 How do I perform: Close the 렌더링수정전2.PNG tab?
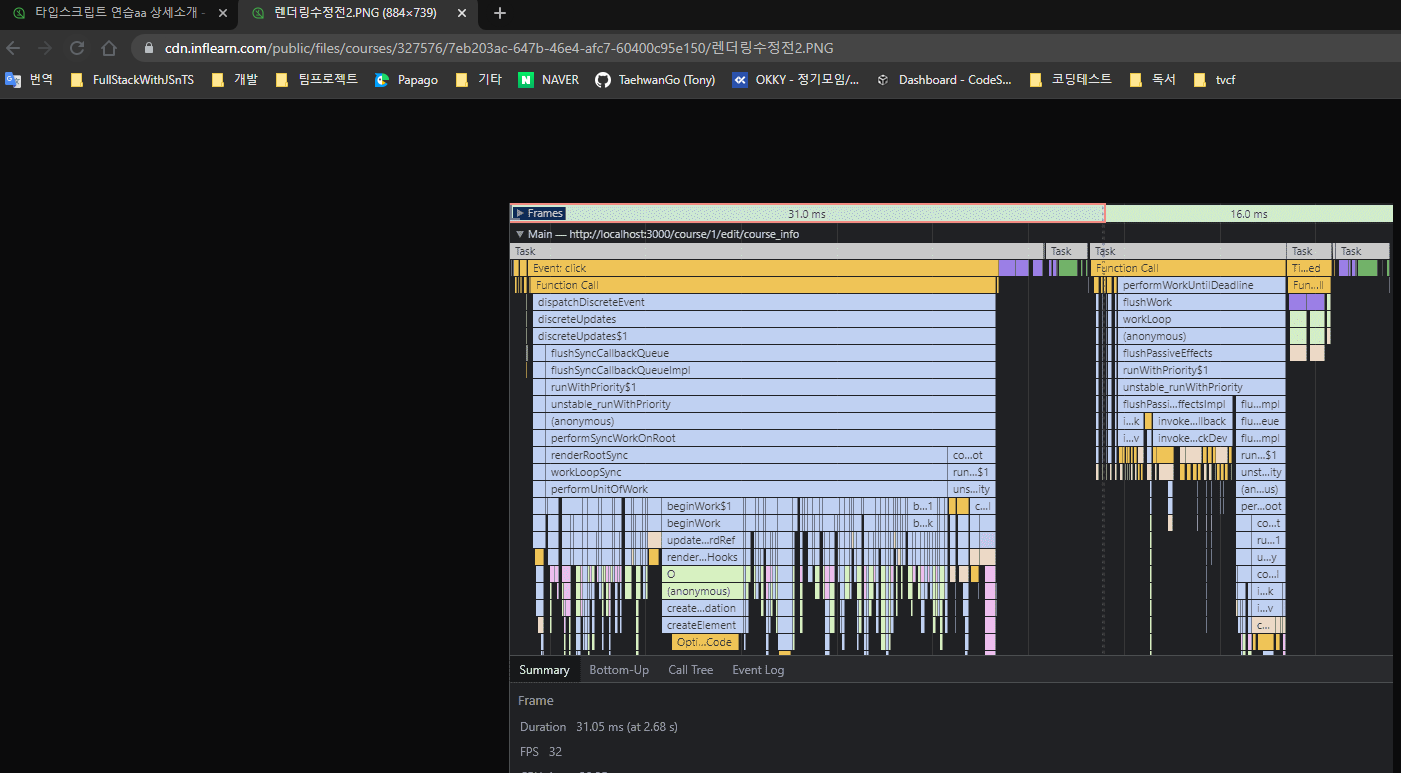point(461,13)
